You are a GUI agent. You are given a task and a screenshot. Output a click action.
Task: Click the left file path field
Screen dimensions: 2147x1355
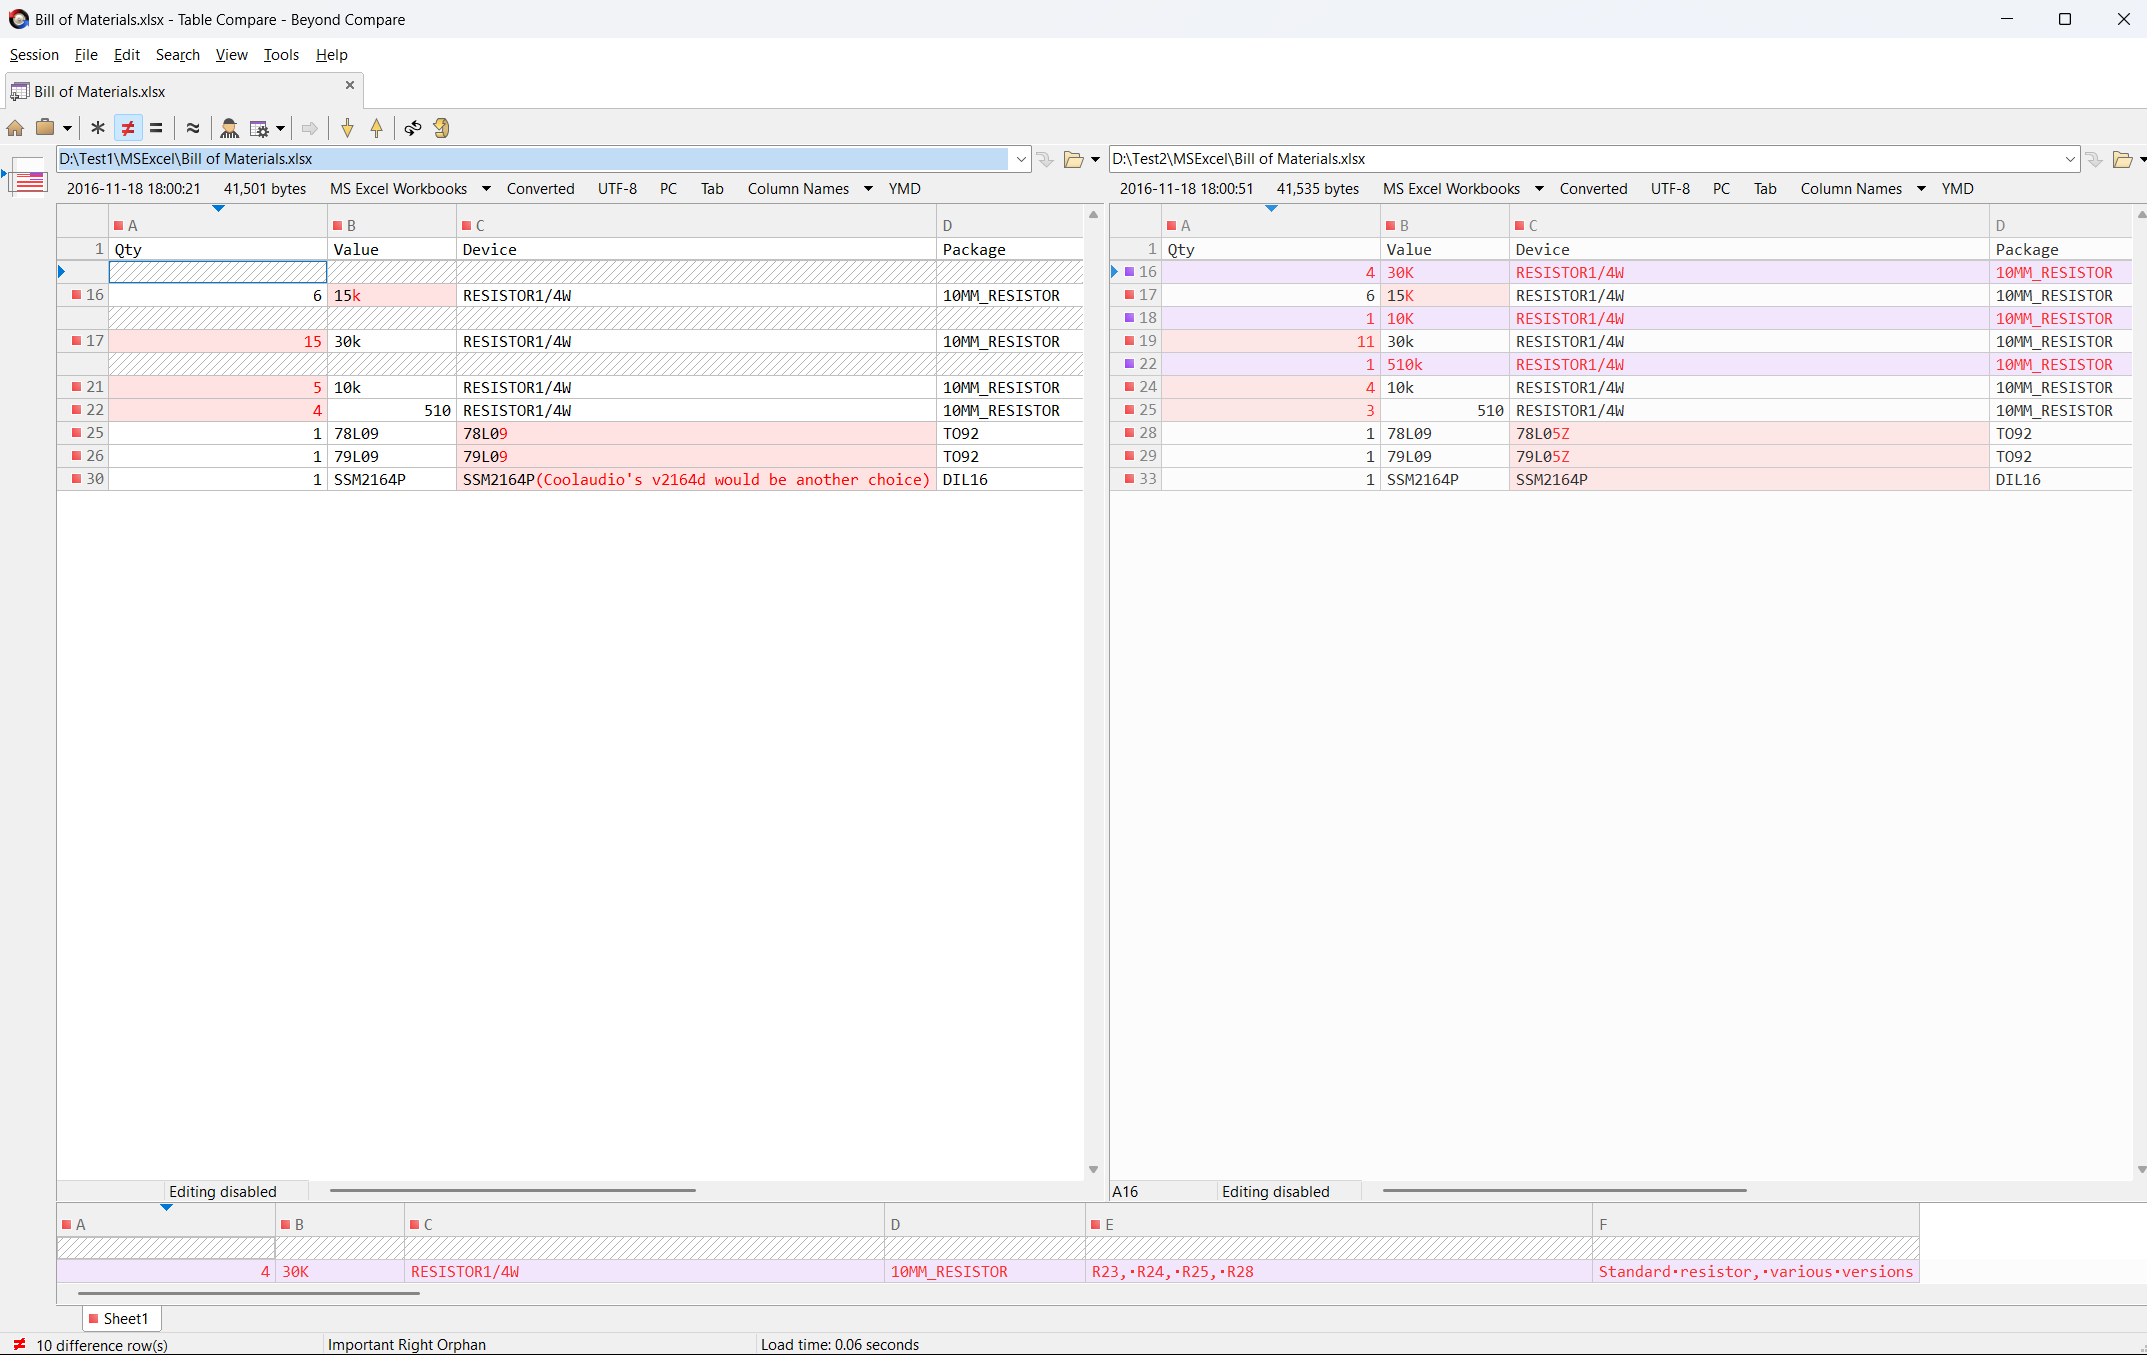tap(533, 159)
